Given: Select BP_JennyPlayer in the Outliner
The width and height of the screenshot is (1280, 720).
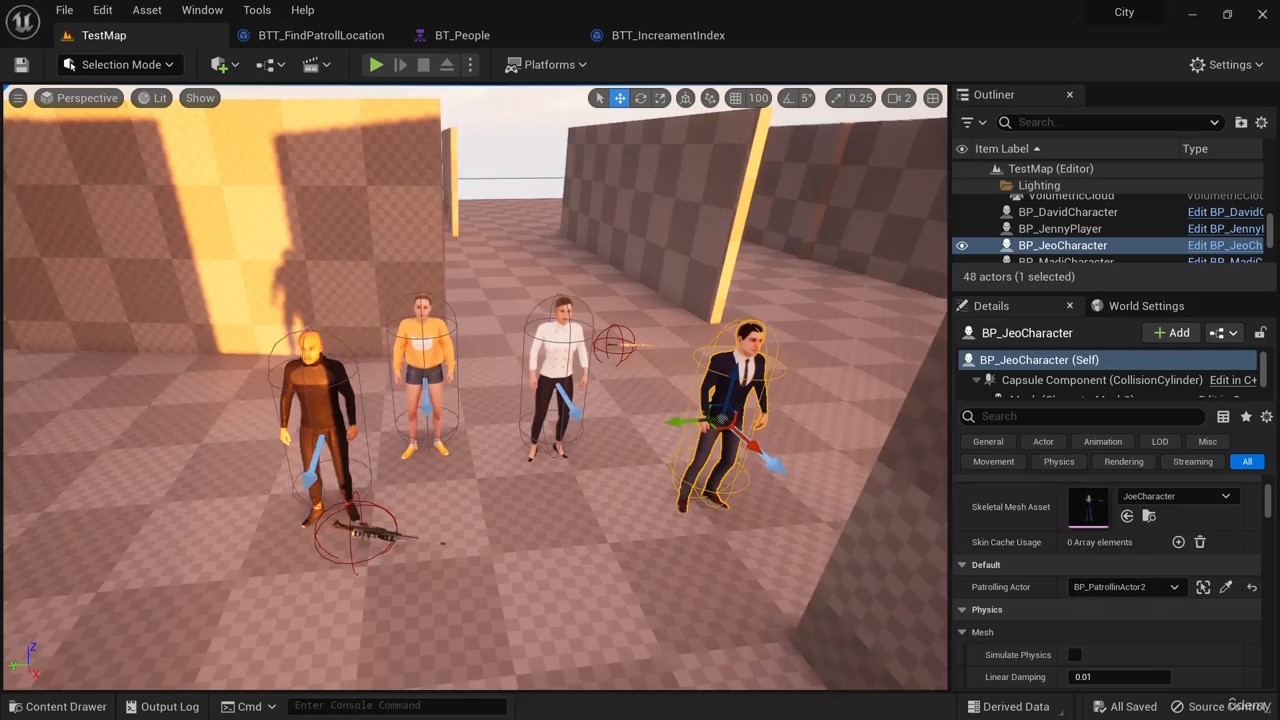Looking at the screenshot, I should [1059, 229].
